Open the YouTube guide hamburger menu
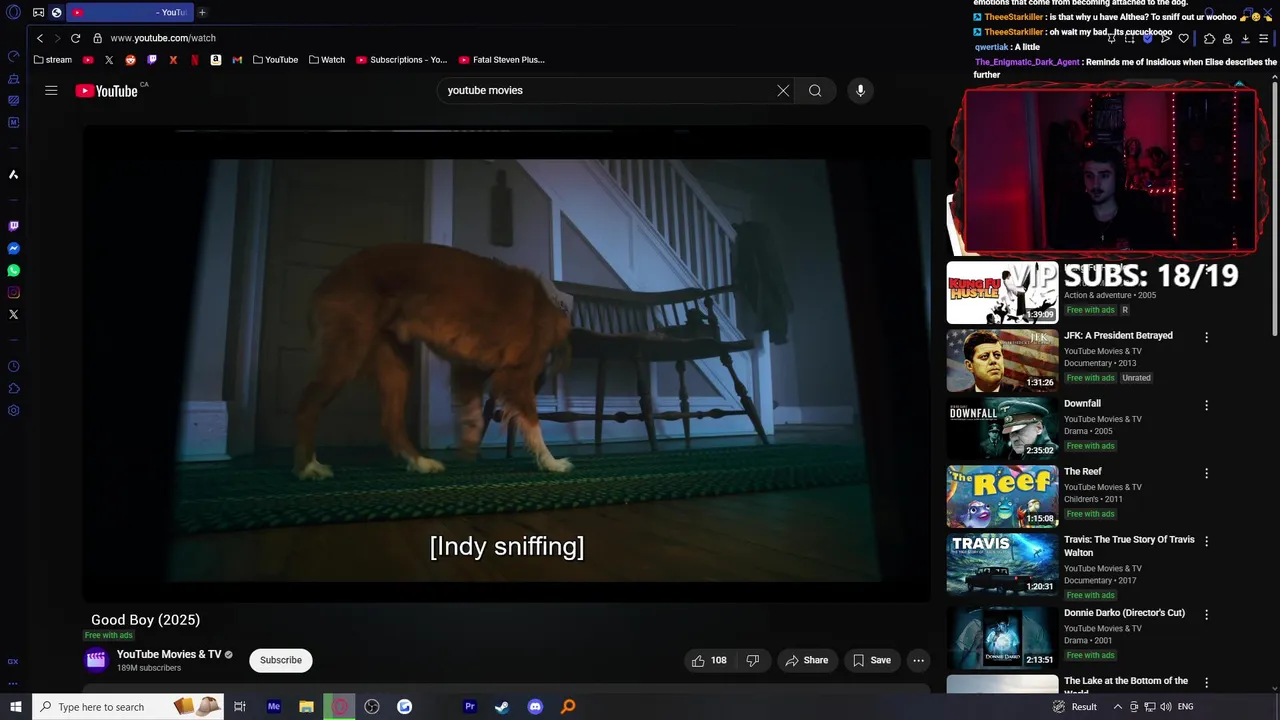This screenshot has width=1280, height=720. click(51, 90)
